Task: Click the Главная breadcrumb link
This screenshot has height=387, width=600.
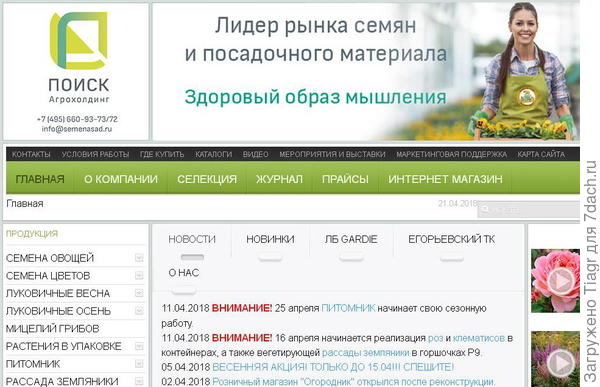Action: (x=24, y=204)
